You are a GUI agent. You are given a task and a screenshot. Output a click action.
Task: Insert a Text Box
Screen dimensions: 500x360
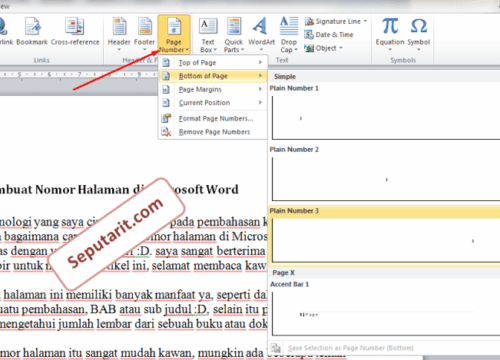pyautogui.click(x=208, y=35)
